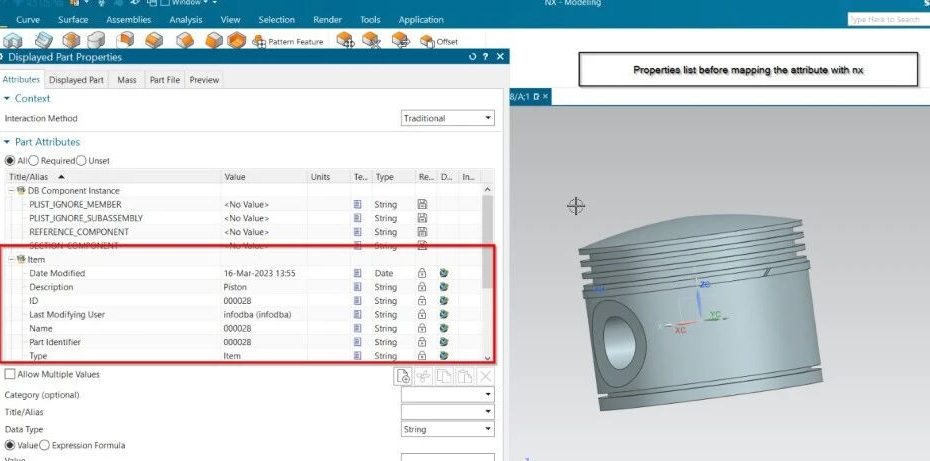
Task: Choose the Expression Formula radio option
Action: [44, 445]
